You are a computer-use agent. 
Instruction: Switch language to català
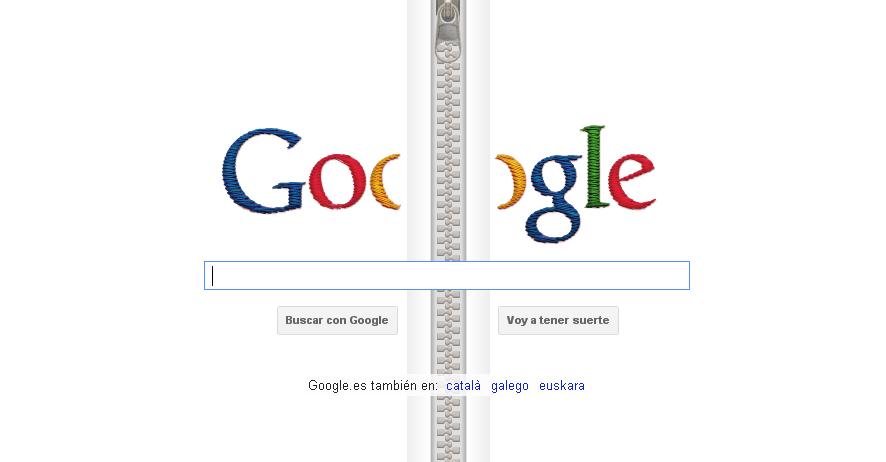pyautogui.click(x=463, y=386)
